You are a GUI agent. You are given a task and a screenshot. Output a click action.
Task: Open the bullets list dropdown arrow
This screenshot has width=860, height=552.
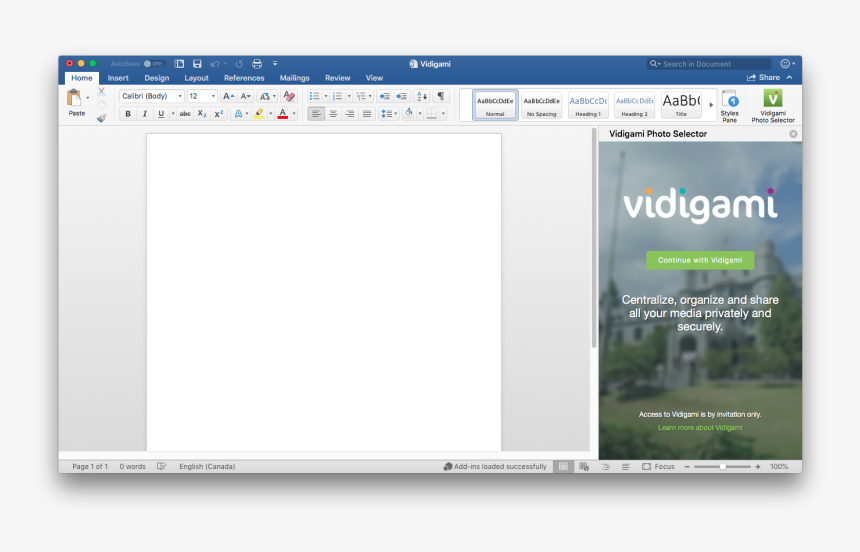point(326,96)
